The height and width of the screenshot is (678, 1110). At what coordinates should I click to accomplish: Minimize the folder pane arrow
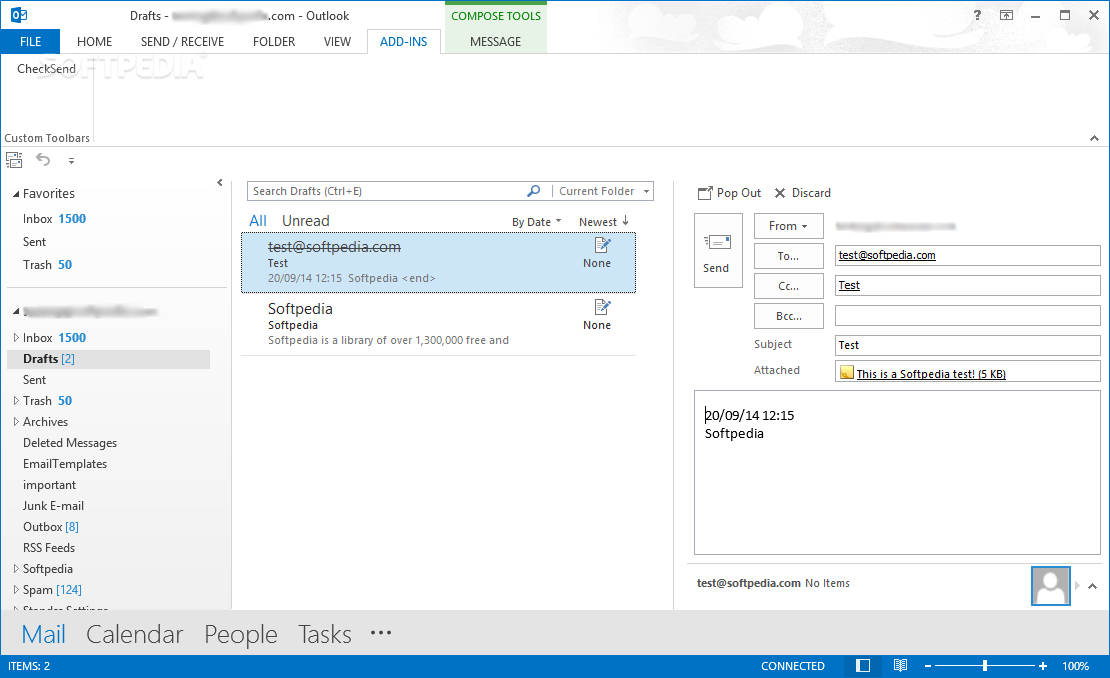[219, 183]
